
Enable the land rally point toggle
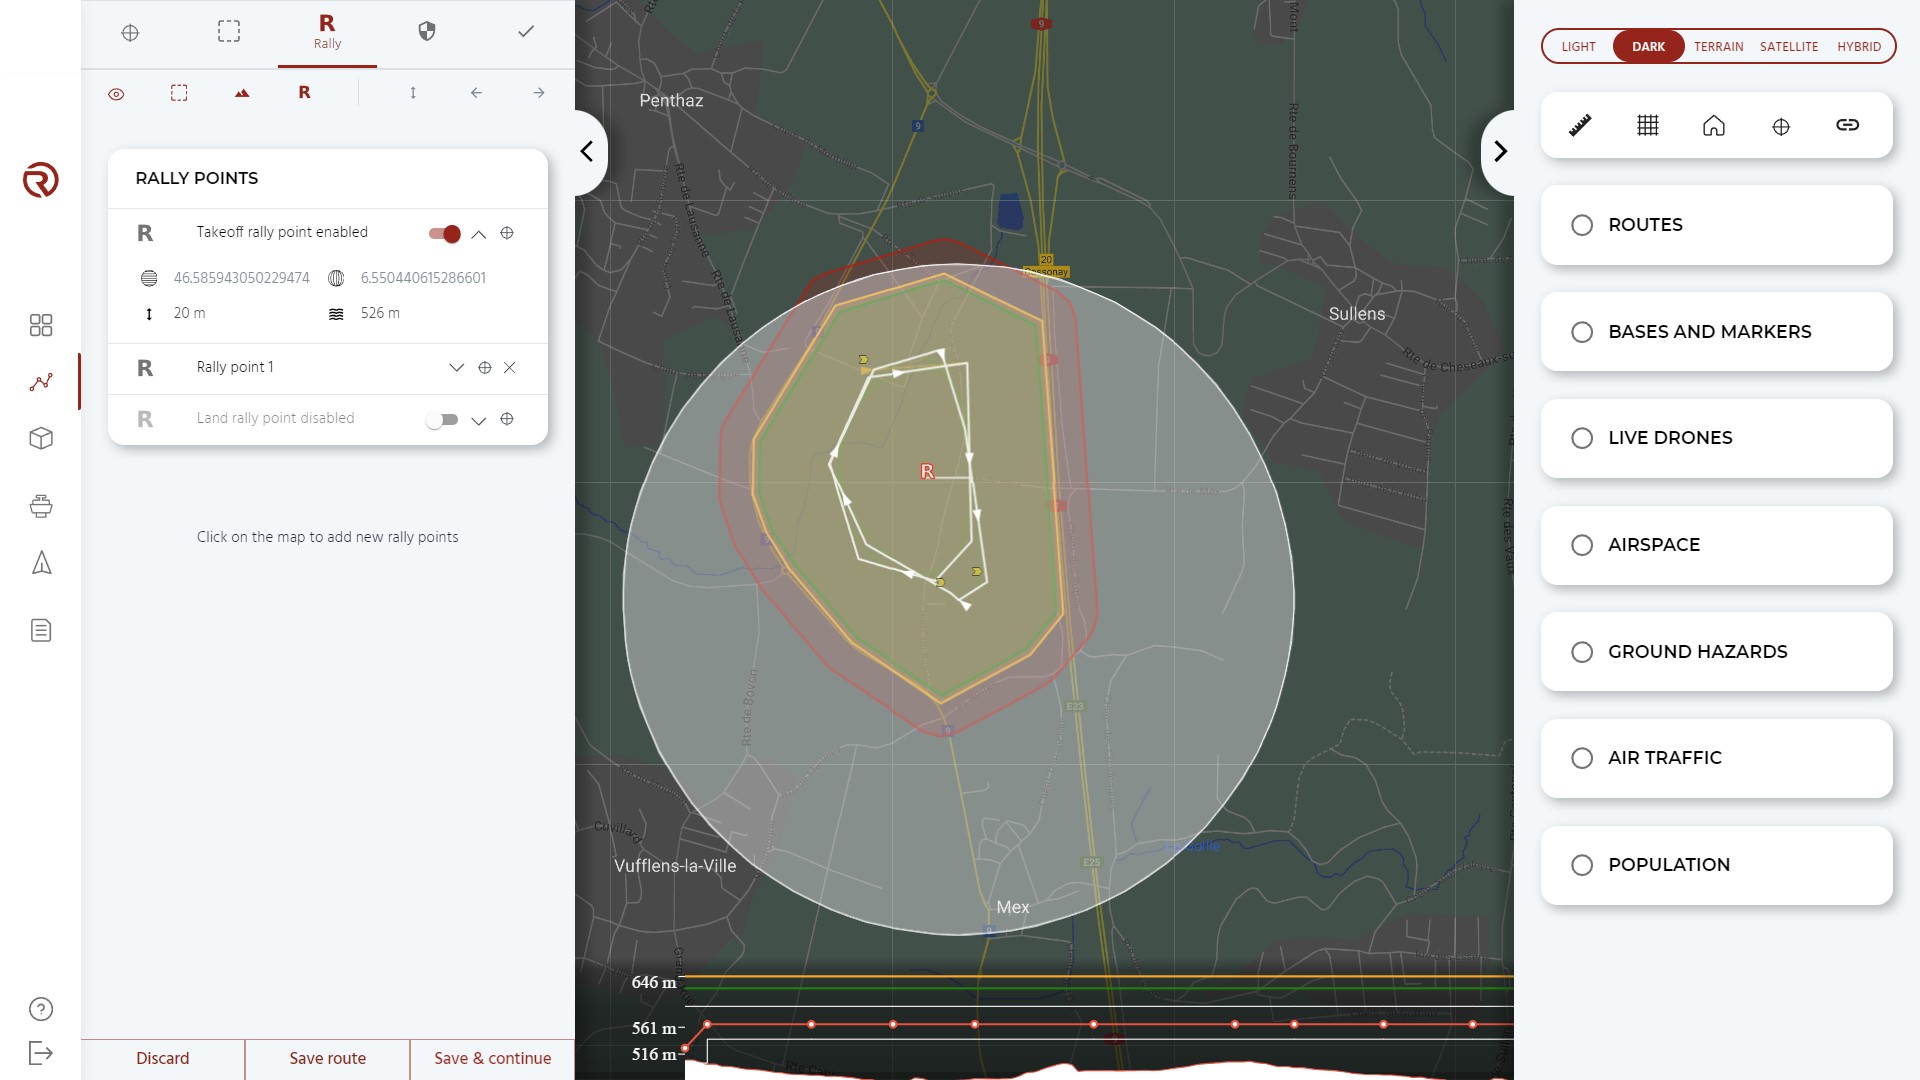tap(442, 420)
